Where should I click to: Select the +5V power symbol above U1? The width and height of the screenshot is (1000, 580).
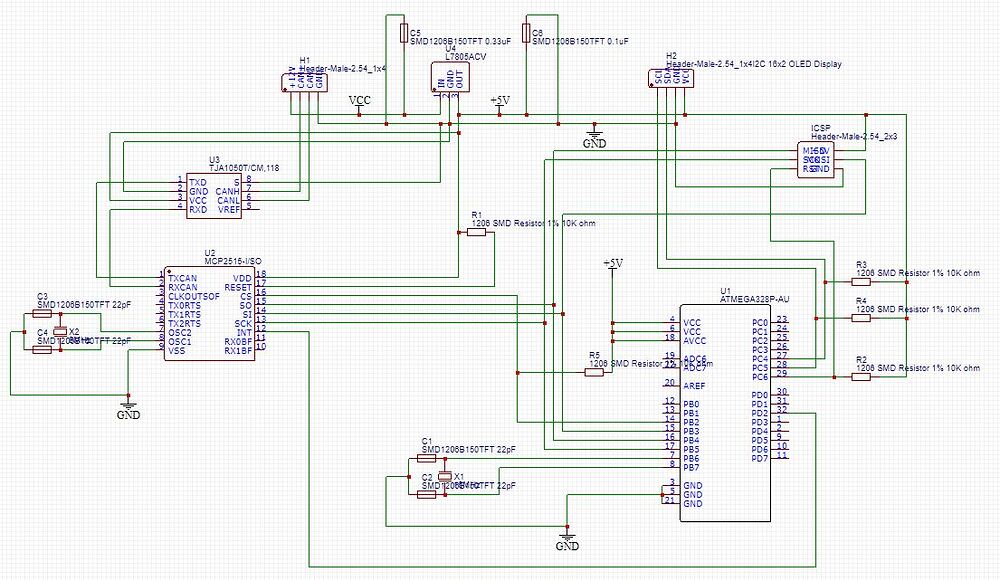click(613, 265)
